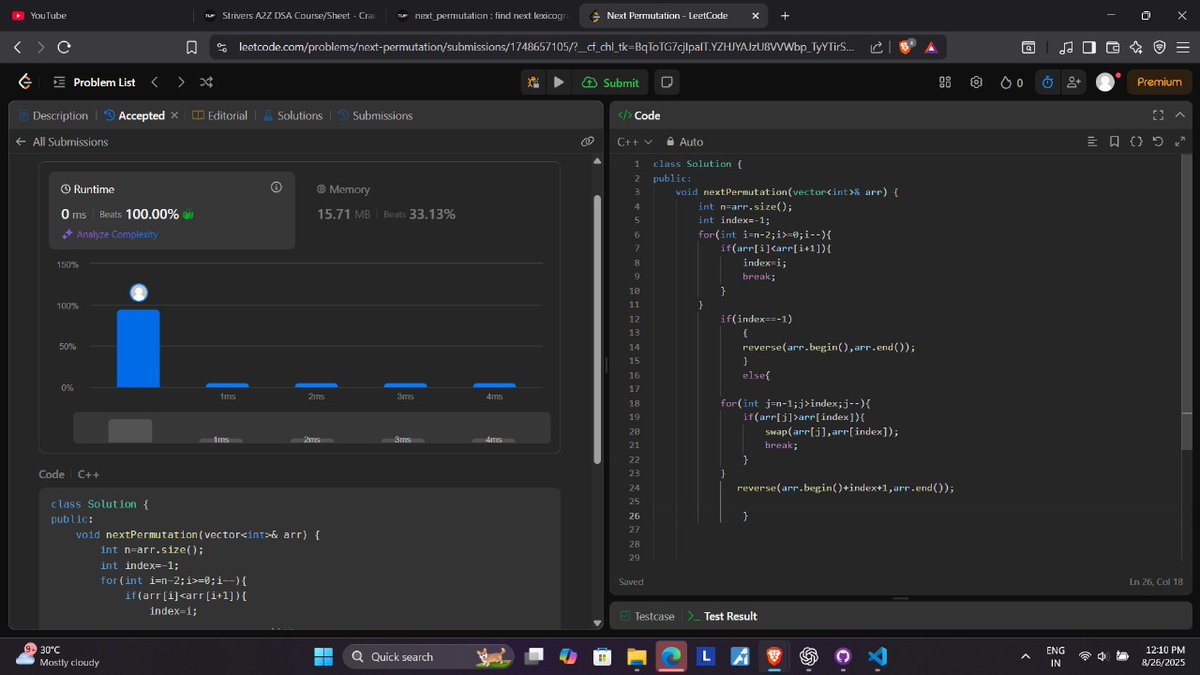Viewport: 1200px width, 675px height.
Task: Select the 1ms runtime distribution bar
Action: tap(228, 384)
